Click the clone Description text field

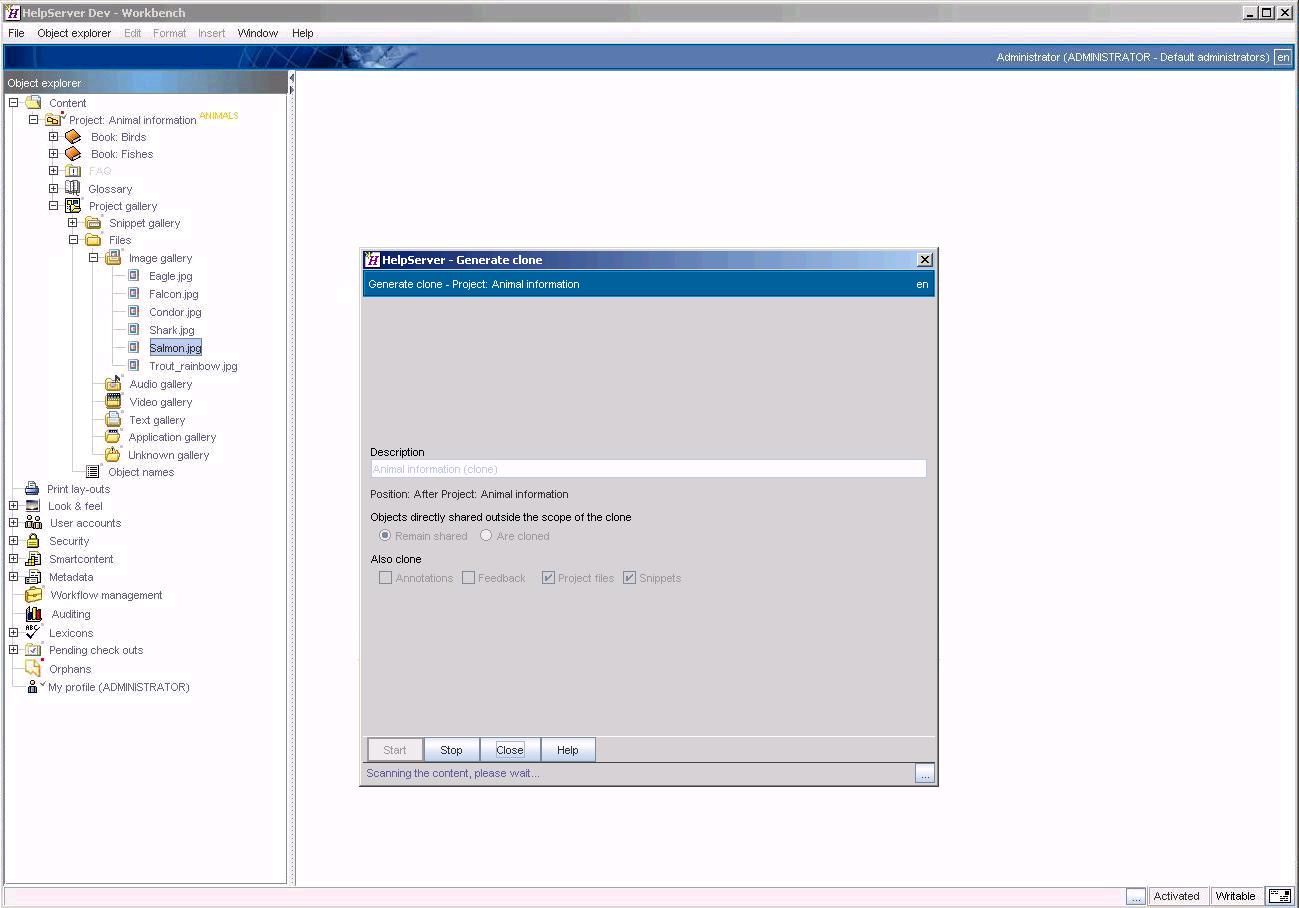[x=648, y=469]
